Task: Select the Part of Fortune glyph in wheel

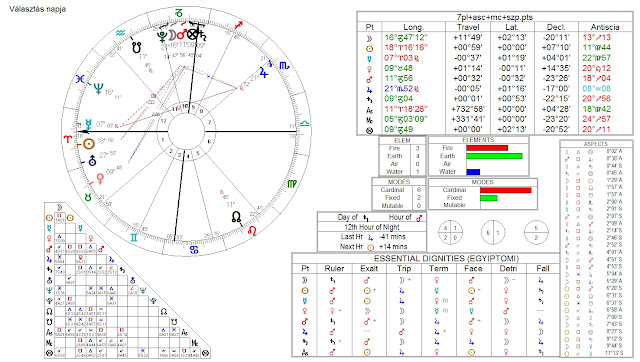Action: coord(192,34)
